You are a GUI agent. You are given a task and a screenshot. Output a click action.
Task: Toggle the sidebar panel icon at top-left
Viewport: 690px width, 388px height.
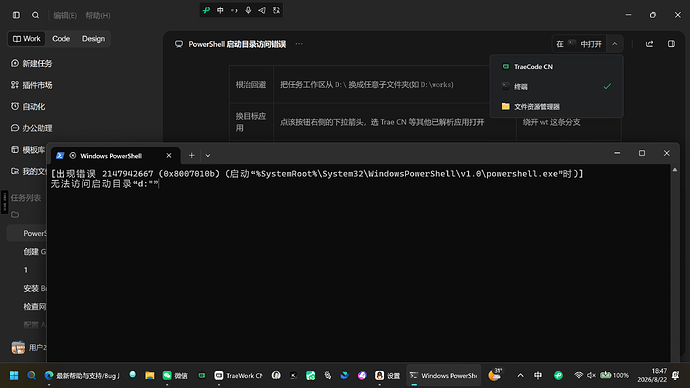click(x=16, y=15)
